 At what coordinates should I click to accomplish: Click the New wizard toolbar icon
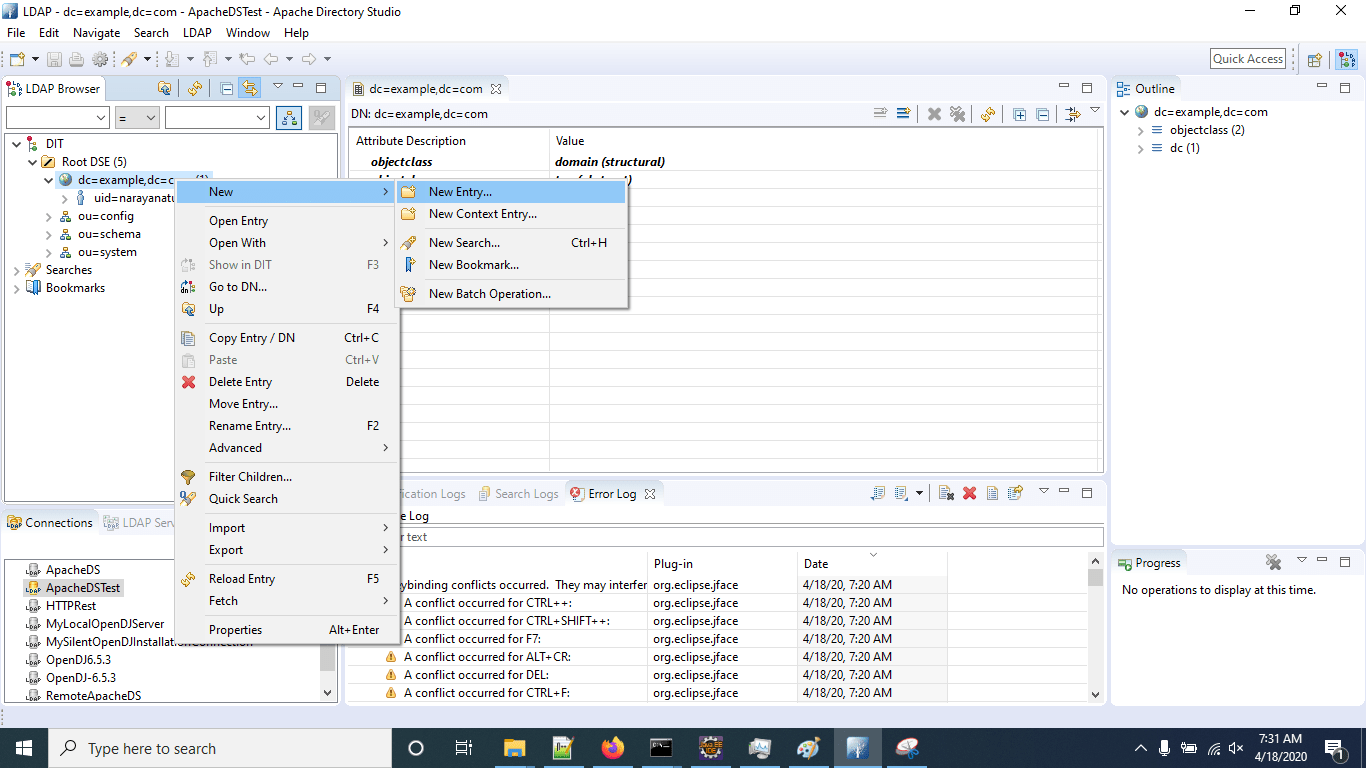coord(17,59)
